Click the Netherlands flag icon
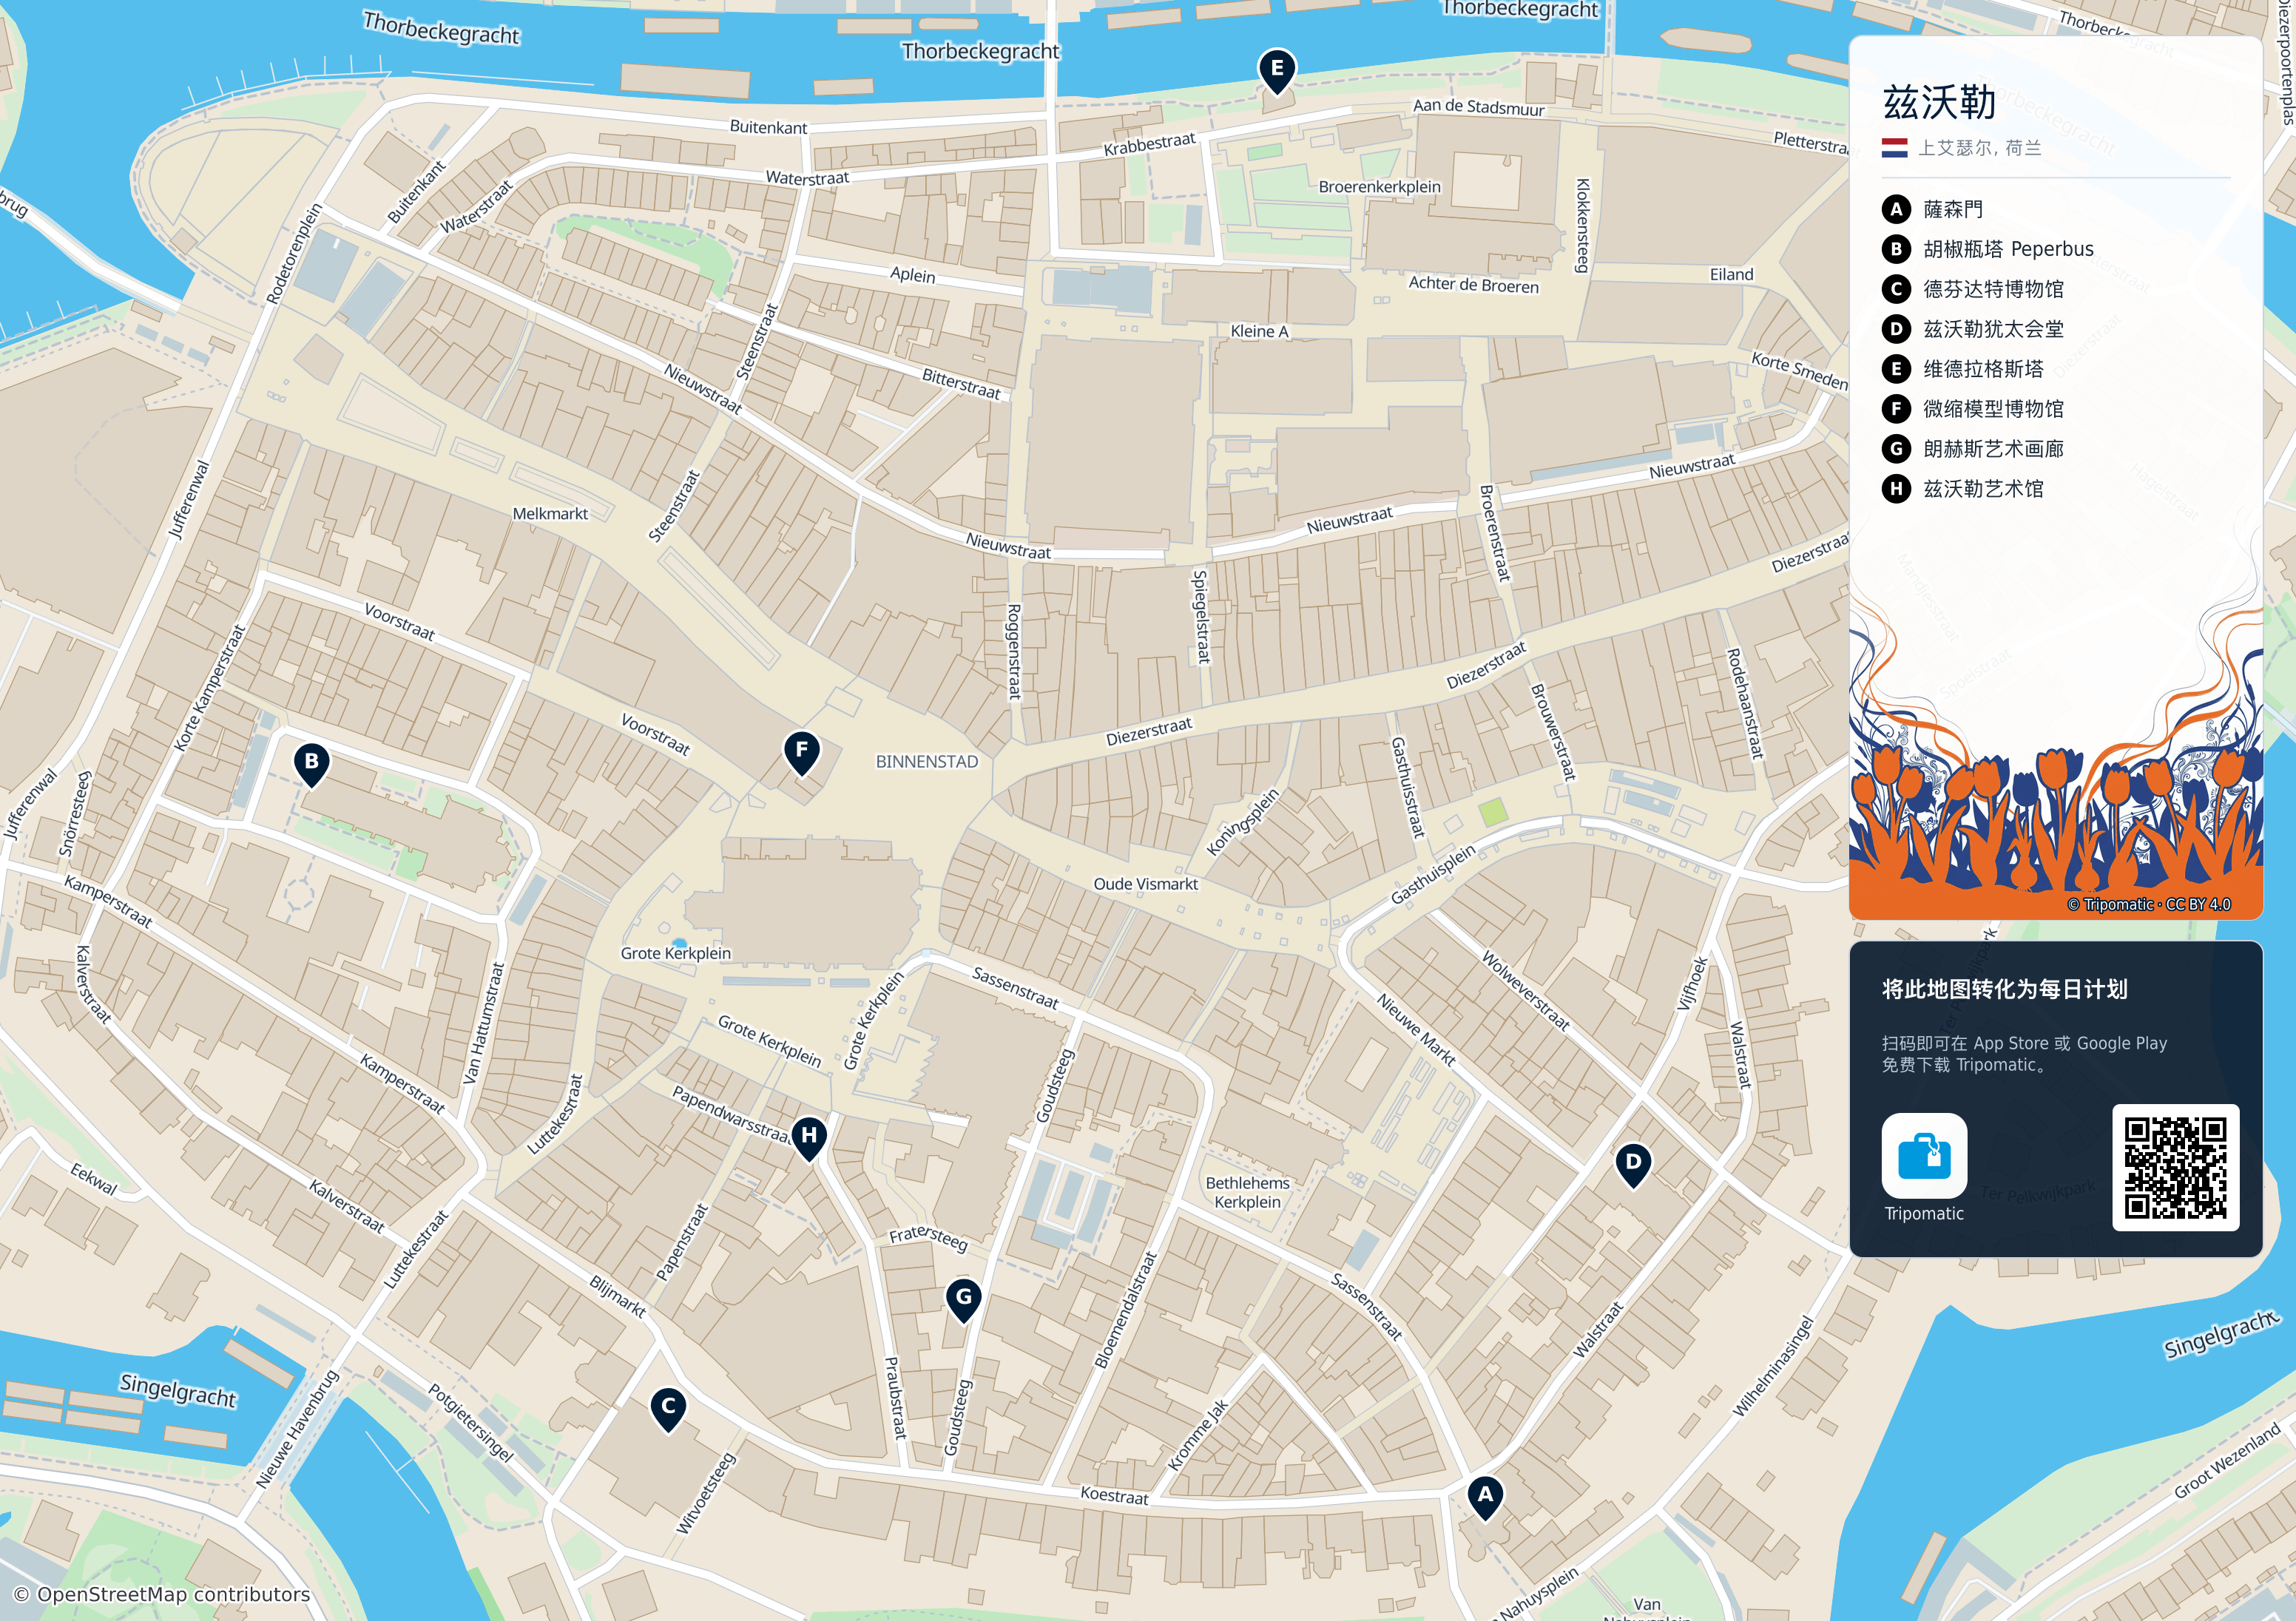The width and height of the screenshot is (2296, 1621). coord(1894,148)
